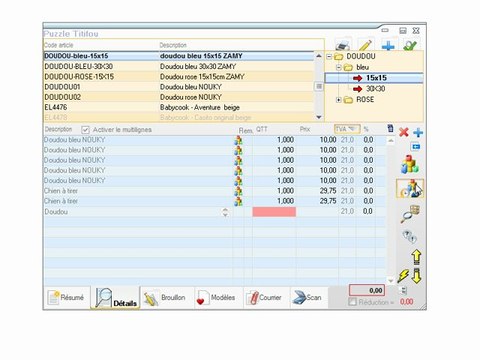The width and height of the screenshot is (480, 360).
Task: Click article icon on first Doudou bleu NOUKY line
Action: tap(238, 140)
